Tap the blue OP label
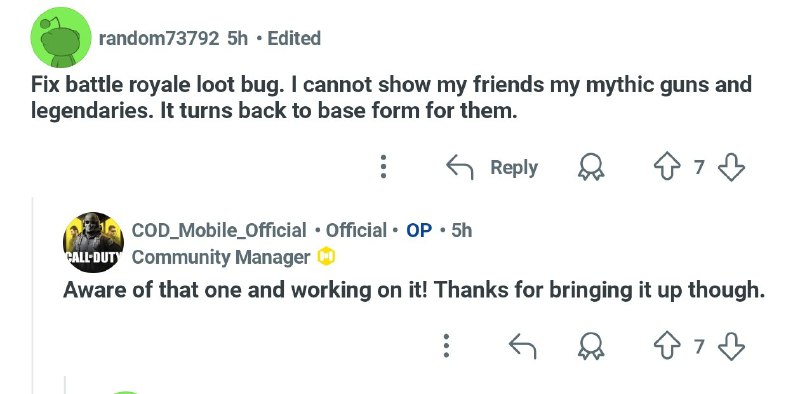The image size is (800, 394). click(x=419, y=231)
